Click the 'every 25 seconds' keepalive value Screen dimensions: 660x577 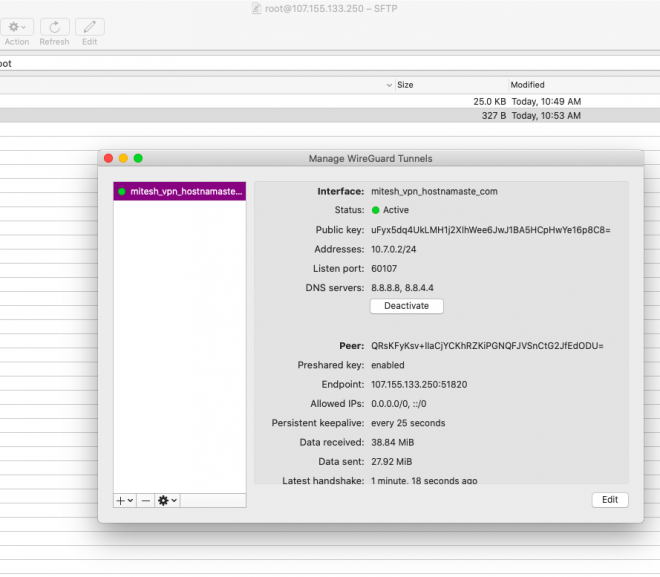[x=408, y=423]
